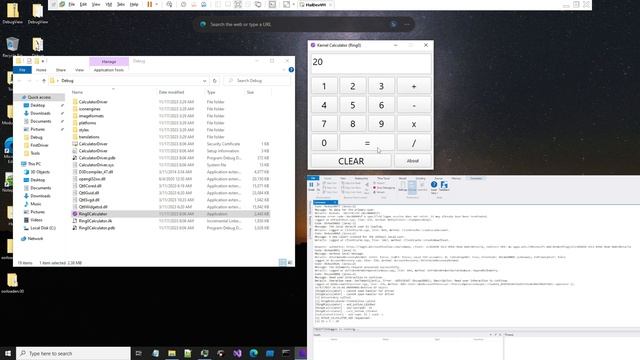Click the calculator display field showing 20
The image size is (640, 360).
click(371, 62)
